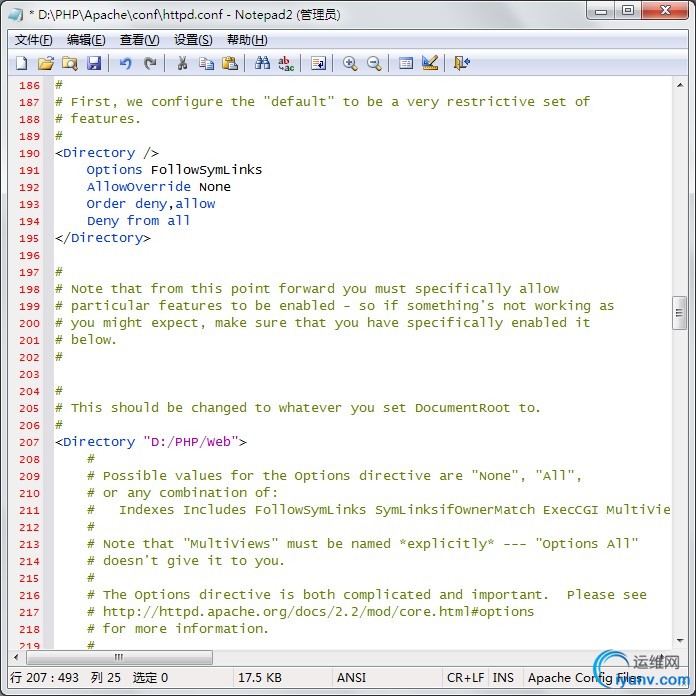The image size is (696, 696).
Task: Click the INS insert mode status
Action: pos(503,678)
